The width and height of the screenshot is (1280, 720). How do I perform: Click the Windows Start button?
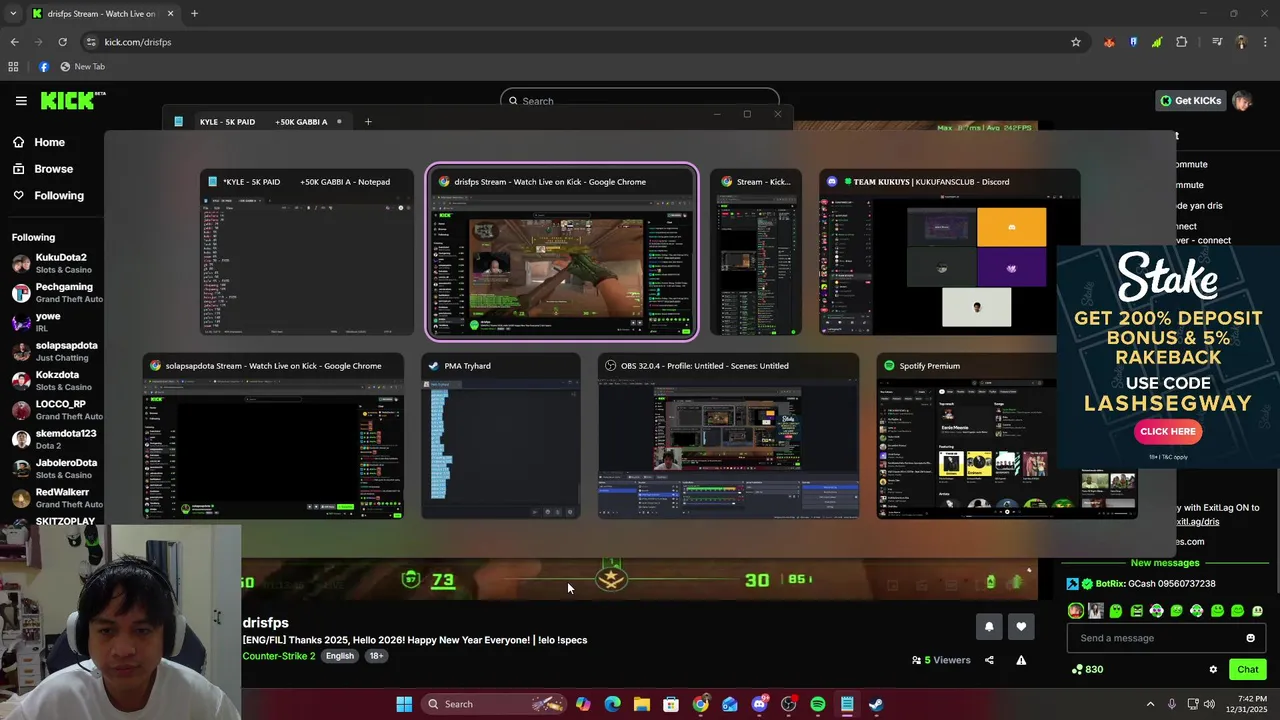[404, 704]
